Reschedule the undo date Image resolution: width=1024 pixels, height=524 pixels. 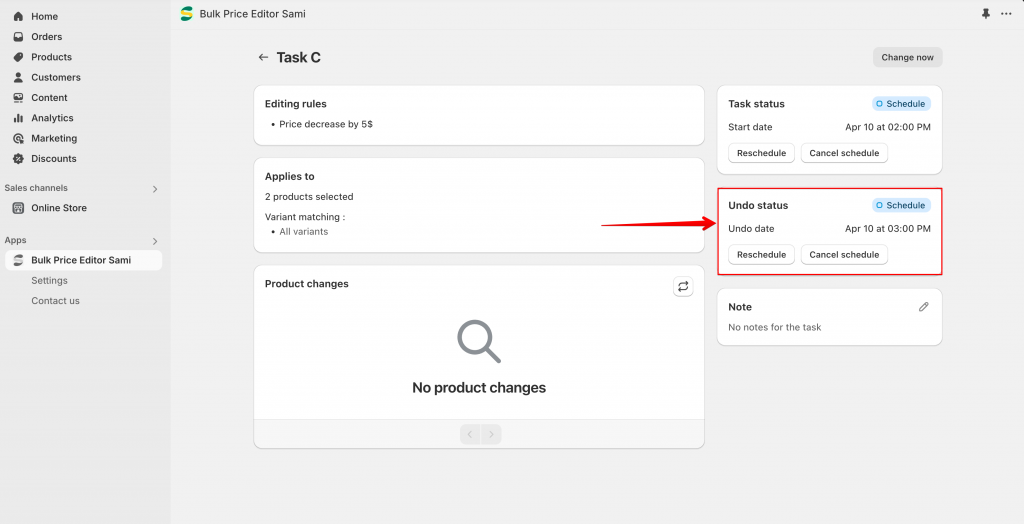[761, 255]
